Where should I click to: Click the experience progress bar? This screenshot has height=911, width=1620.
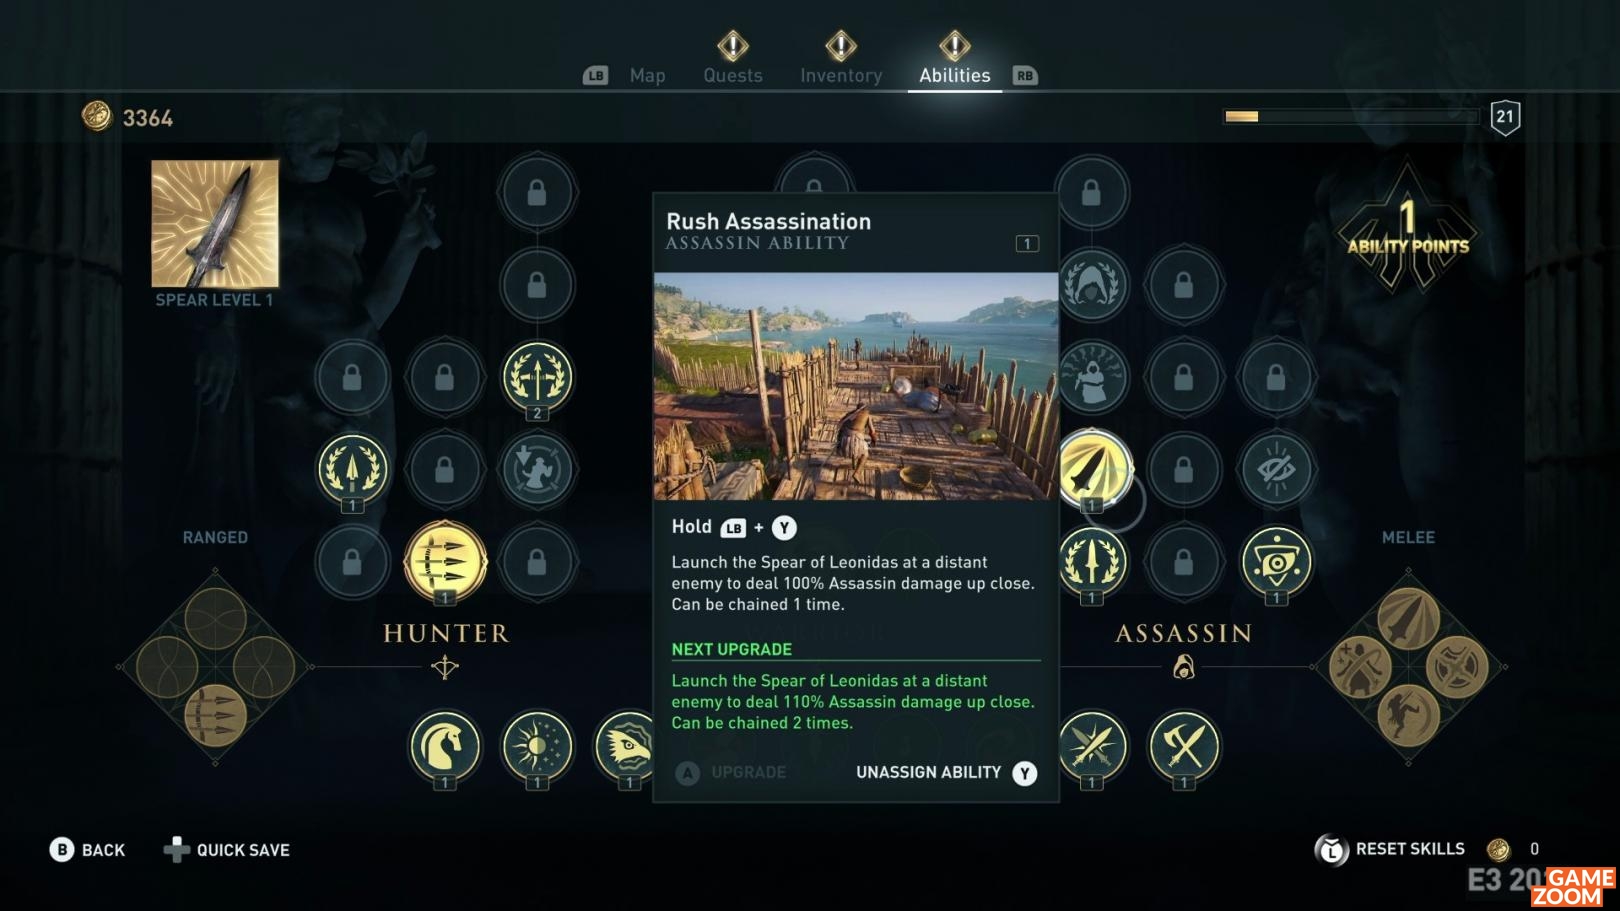pos(1352,117)
